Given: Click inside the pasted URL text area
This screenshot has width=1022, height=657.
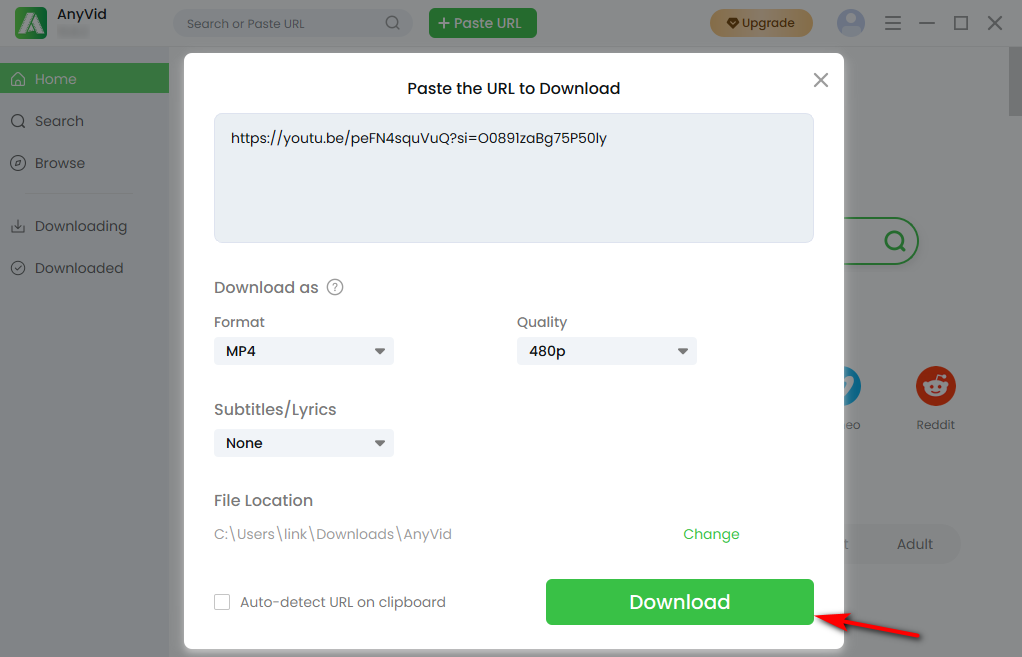Looking at the screenshot, I should pos(514,178).
